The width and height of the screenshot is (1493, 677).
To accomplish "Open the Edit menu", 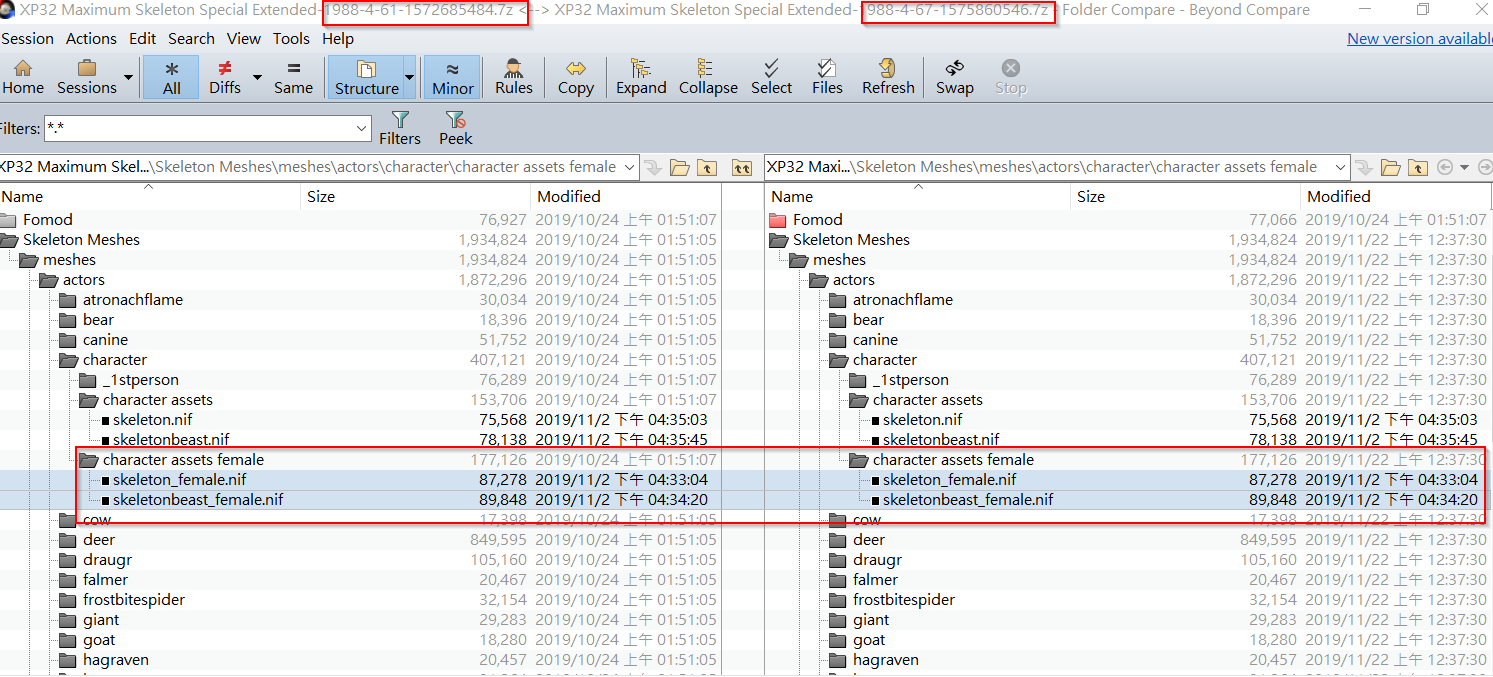I will point(142,38).
